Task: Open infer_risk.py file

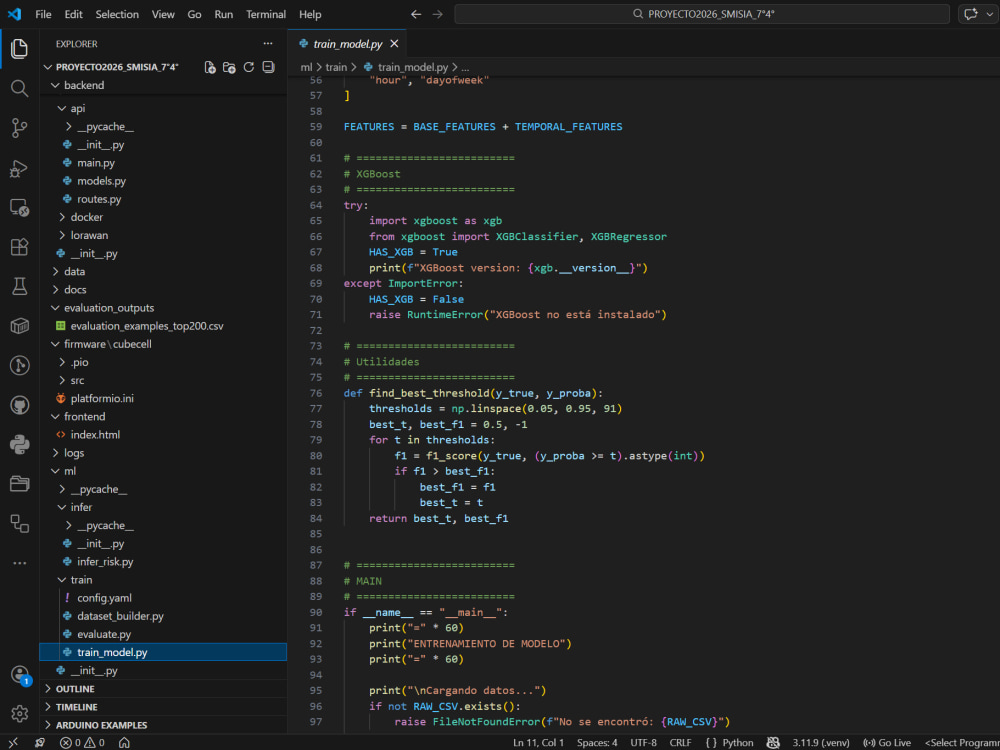Action: (163, 562)
